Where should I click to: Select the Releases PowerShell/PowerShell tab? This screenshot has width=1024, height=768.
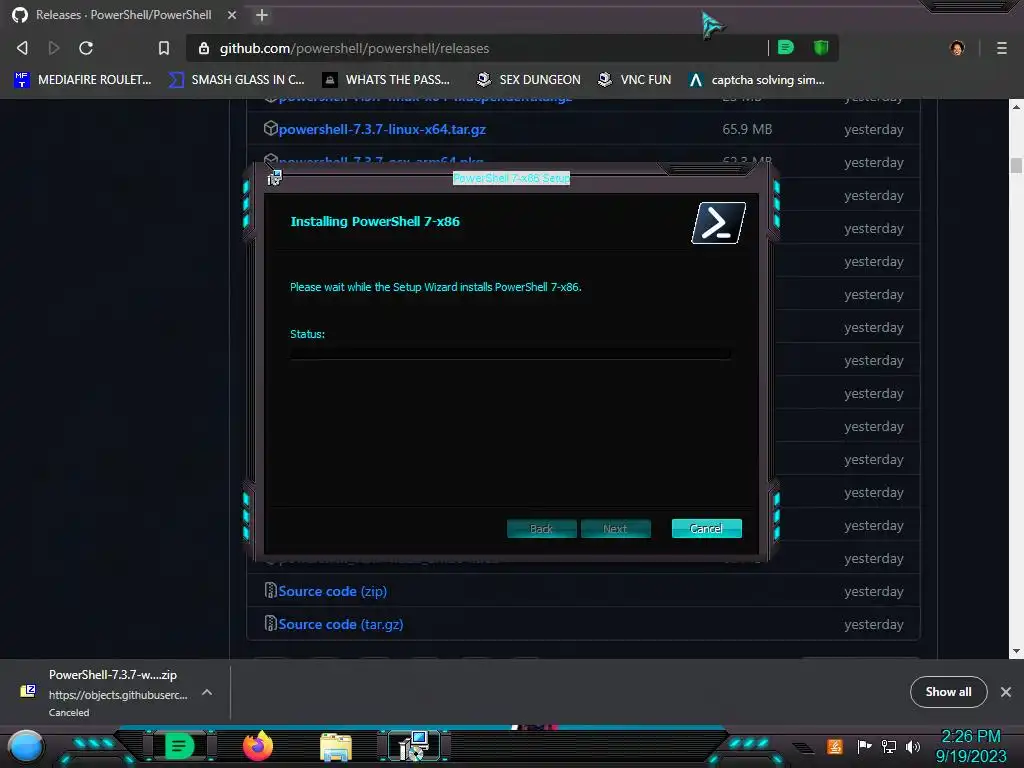[123, 14]
